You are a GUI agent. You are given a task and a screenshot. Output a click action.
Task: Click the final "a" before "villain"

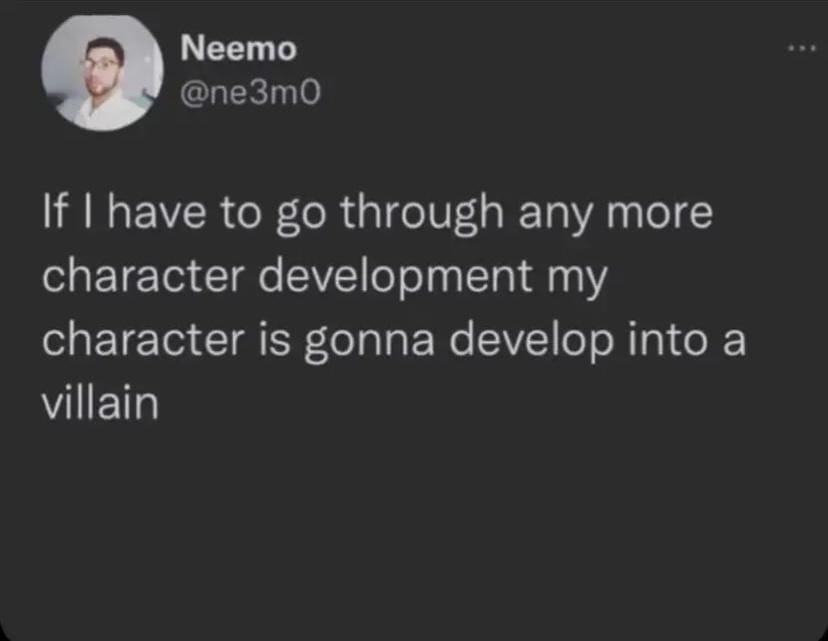click(x=735, y=340)
